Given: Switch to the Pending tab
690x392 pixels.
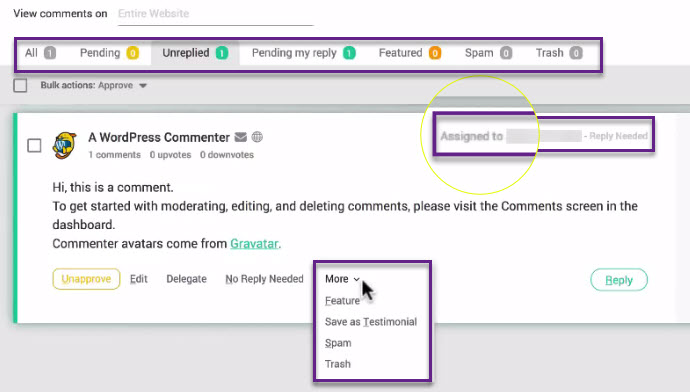Looking at the screenshot, I should click(109, 53).
